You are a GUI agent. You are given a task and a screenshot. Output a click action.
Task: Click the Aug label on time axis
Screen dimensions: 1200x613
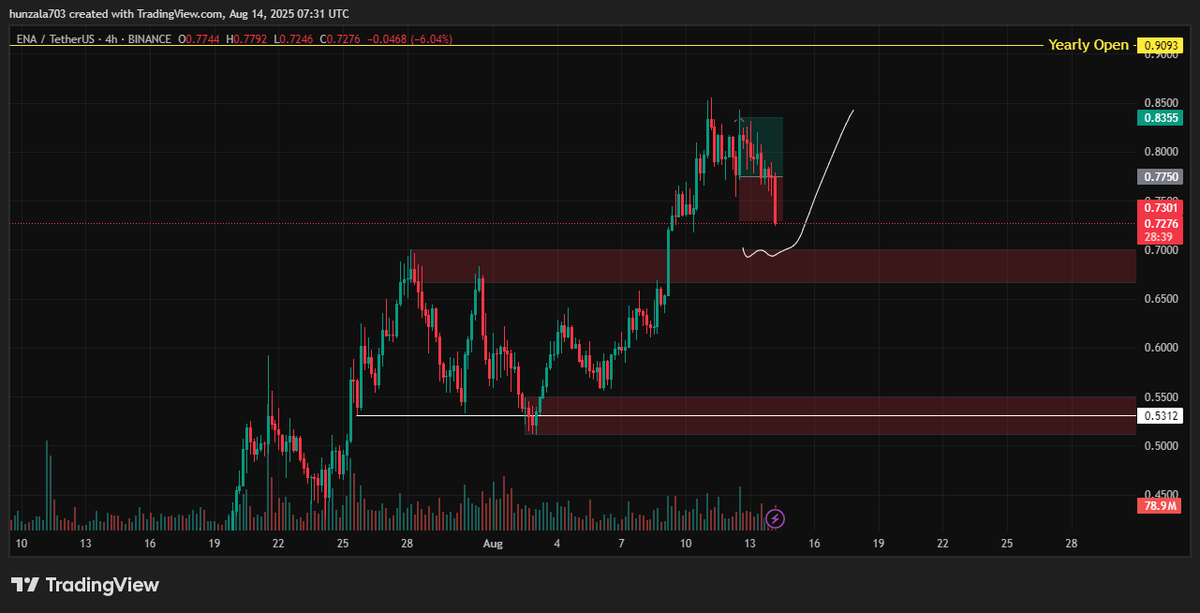492,543
